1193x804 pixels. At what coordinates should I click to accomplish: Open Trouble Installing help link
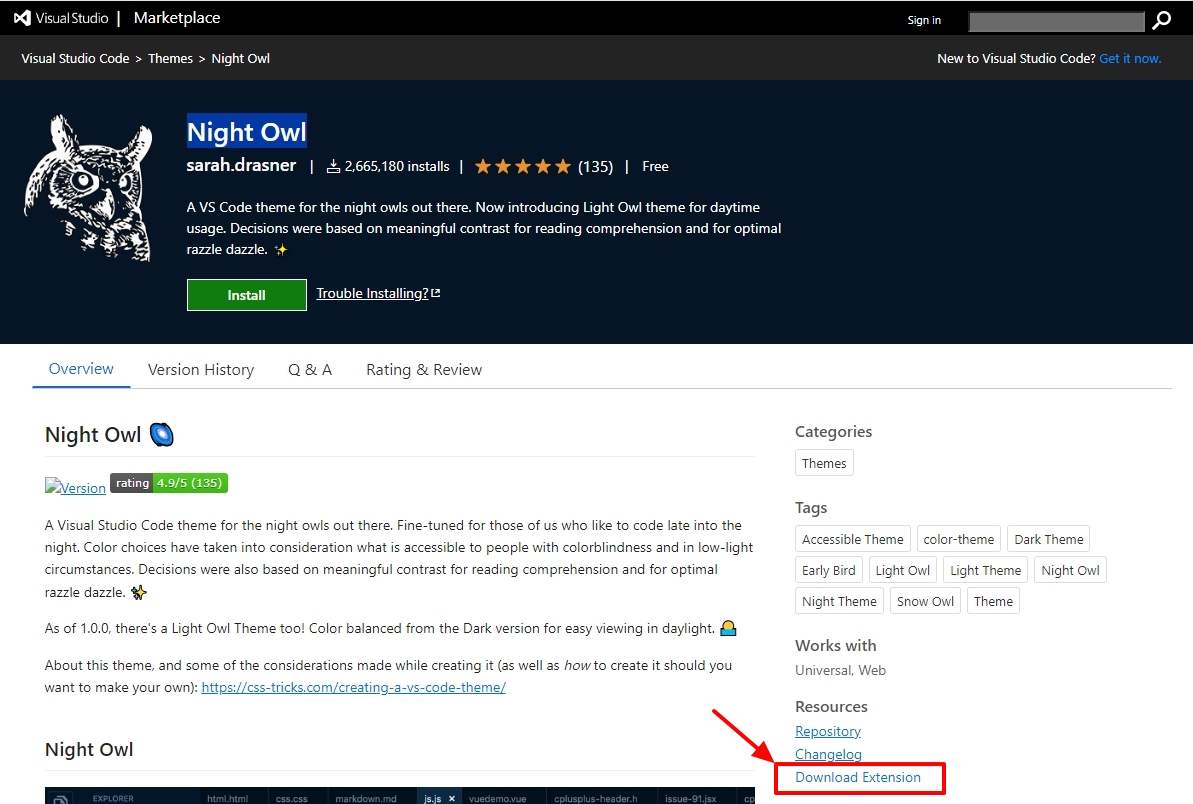coord(372,293)
